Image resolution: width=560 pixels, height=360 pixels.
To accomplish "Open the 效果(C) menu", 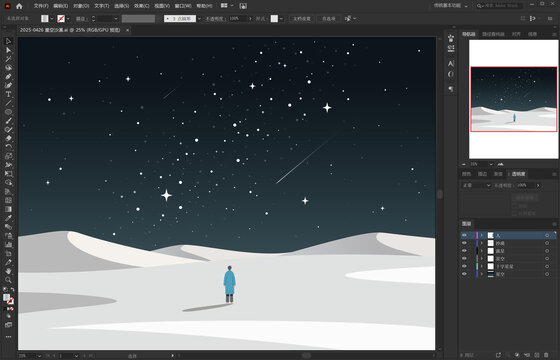I will click(x=142, y=6).
